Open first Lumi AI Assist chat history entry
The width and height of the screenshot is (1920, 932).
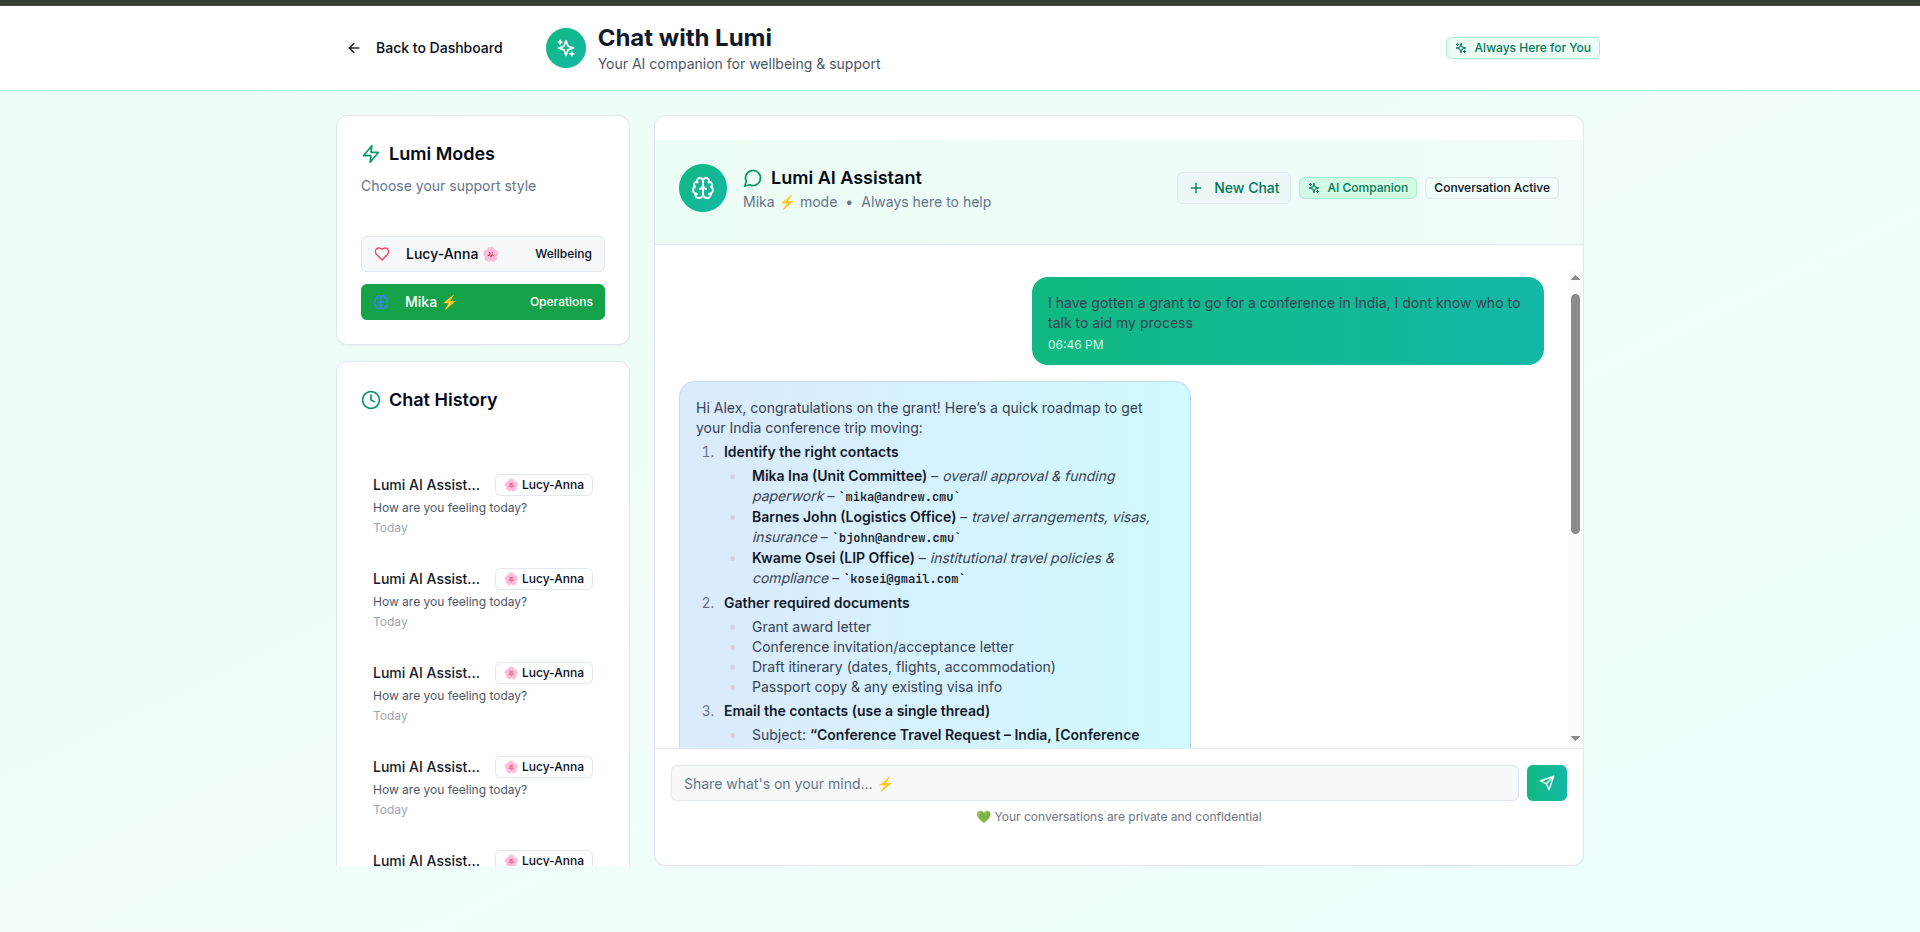[483, 505]
